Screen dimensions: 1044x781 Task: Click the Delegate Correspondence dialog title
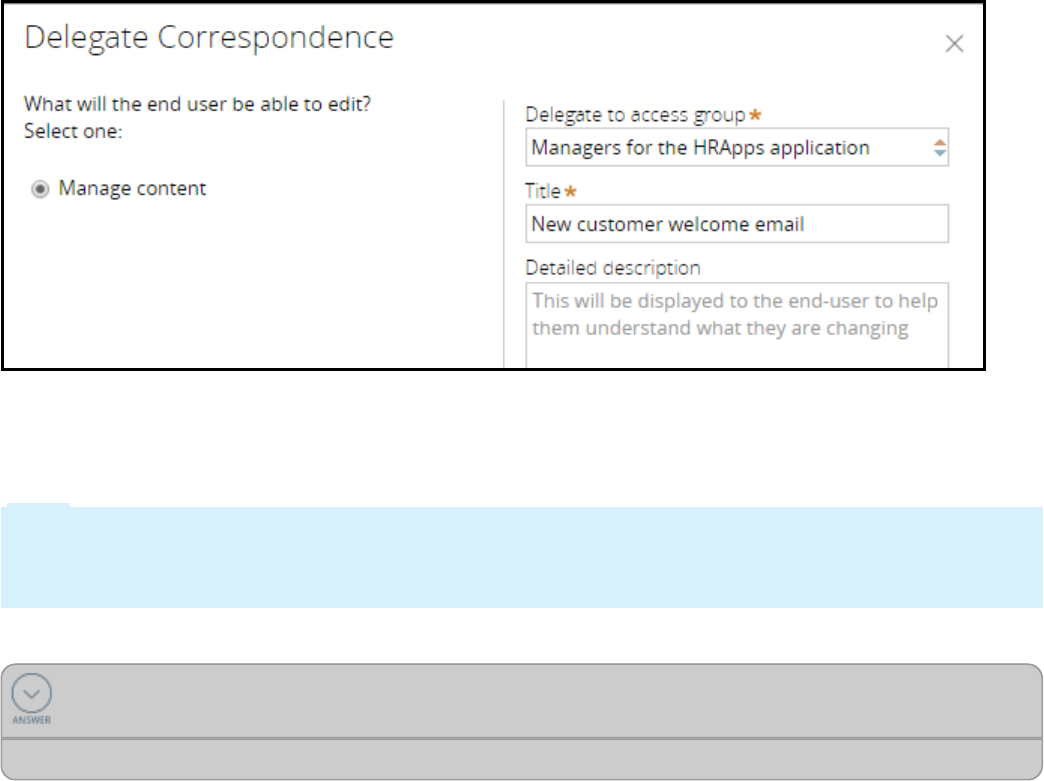209,38
